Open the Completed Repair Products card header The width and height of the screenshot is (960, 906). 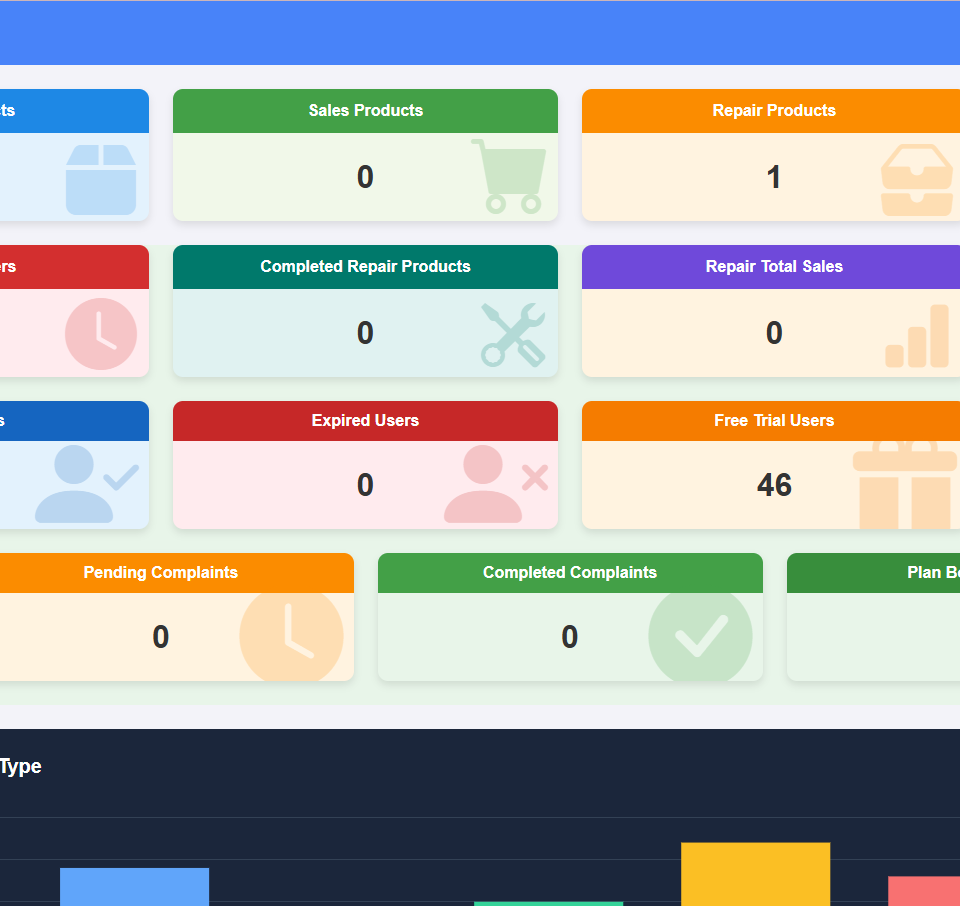coord(365,267)
